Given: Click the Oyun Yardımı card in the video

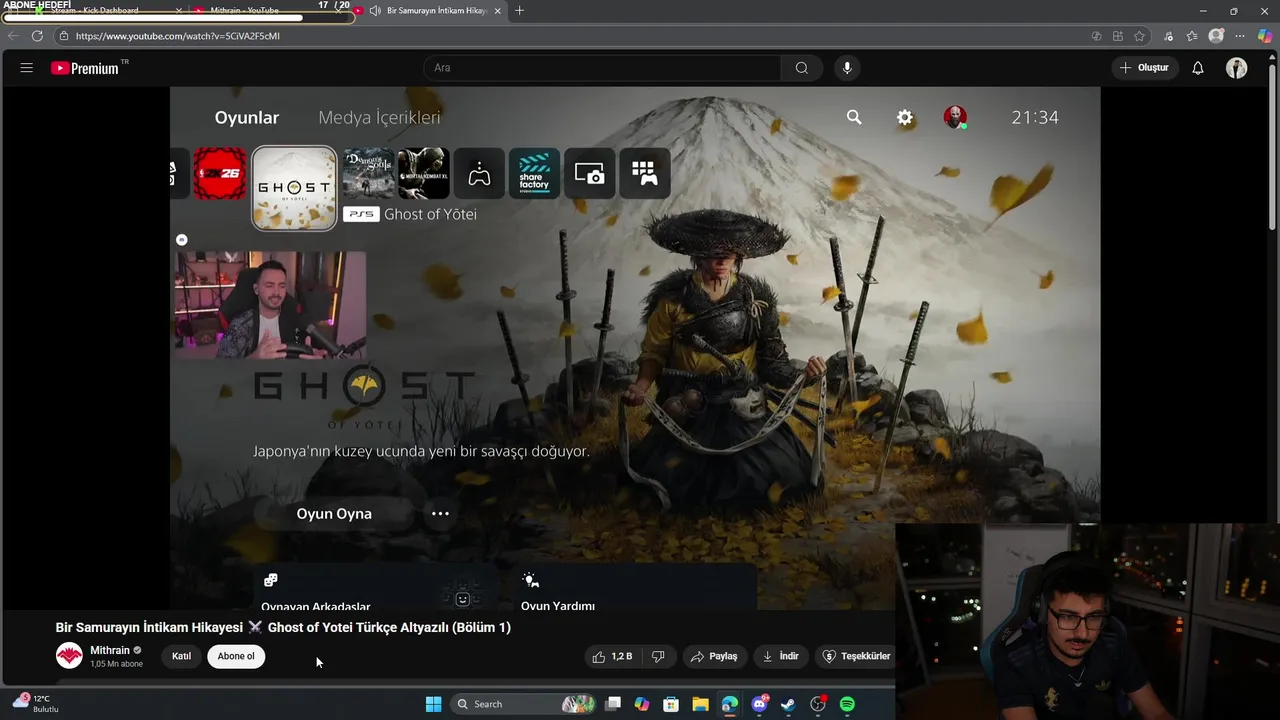Looking at the screenshot, I should click(636, 588).
